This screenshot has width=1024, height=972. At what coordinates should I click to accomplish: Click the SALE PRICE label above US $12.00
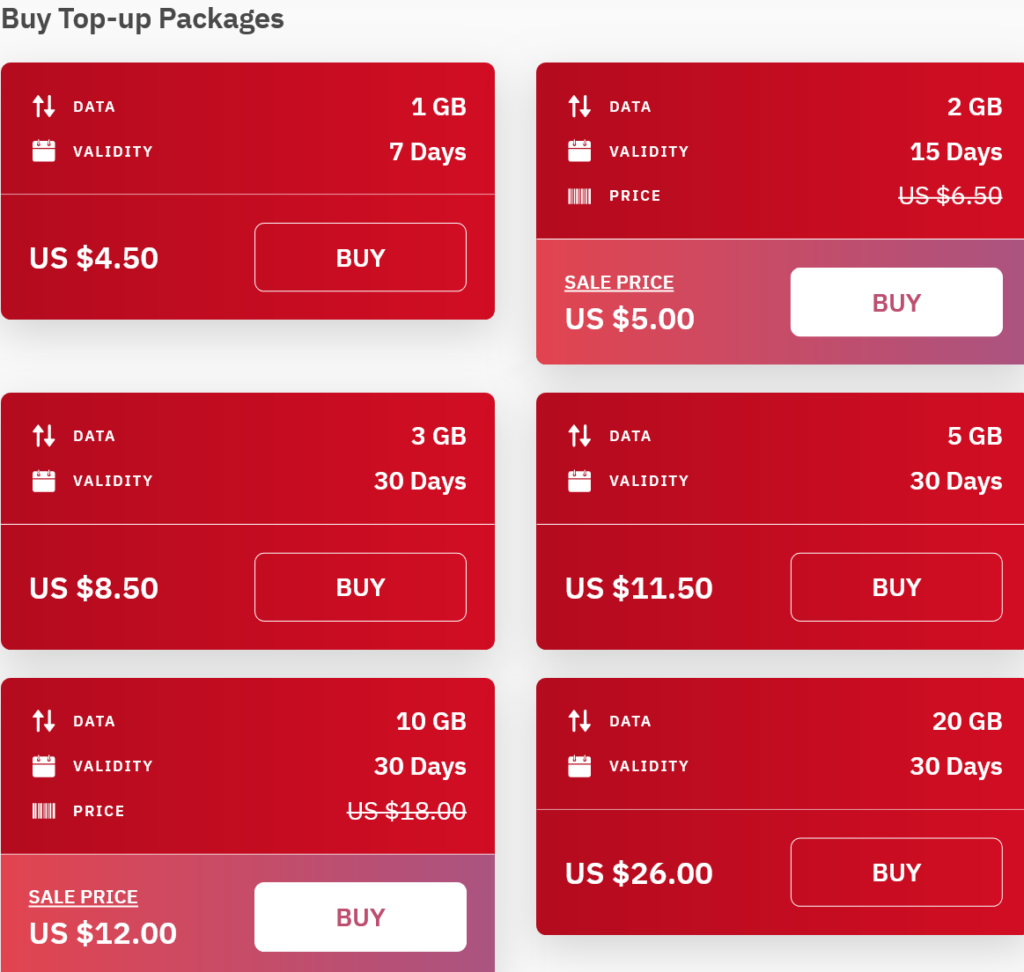(x=83, y=897)
